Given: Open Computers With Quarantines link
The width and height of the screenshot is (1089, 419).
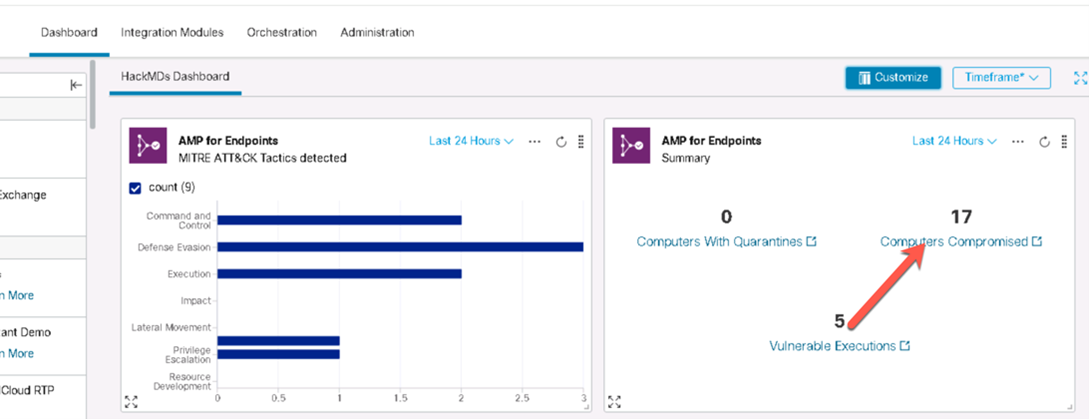Looking at the screenshot, I should [726, 242].
